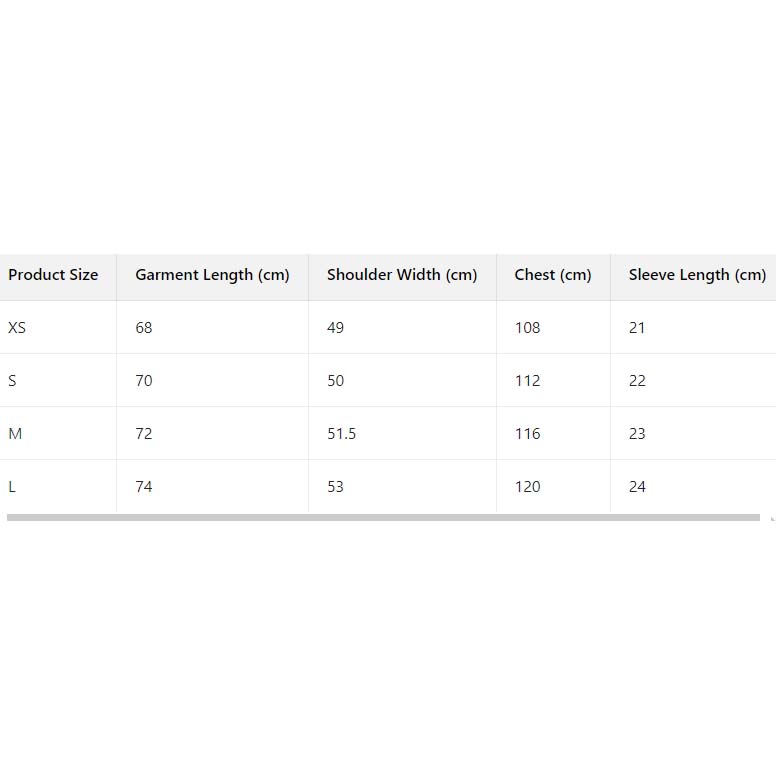Image resolution: width=776 pixels, height=776 pixels.
Task: Select the XS size row label
Action: point(17,328)
